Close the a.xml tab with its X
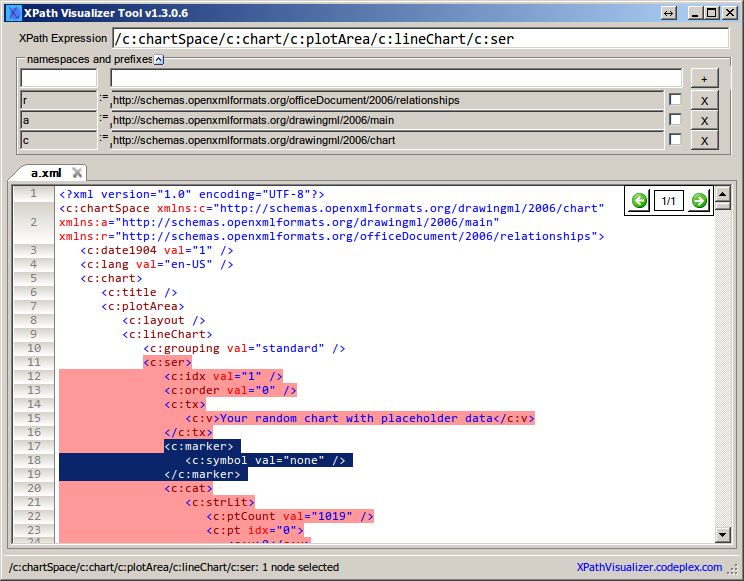 tap(77, 173)
